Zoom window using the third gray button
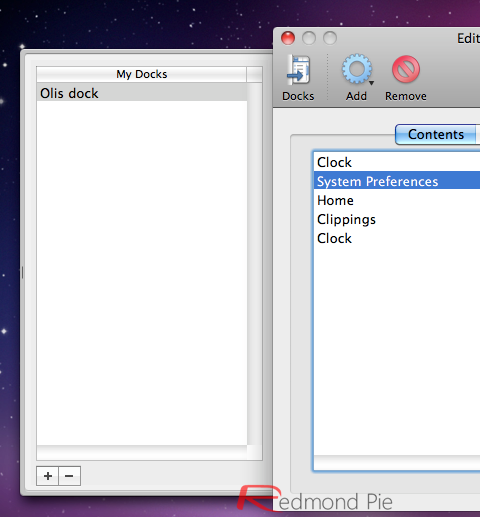Screen dimensions: 480x517 pos(330,38)
